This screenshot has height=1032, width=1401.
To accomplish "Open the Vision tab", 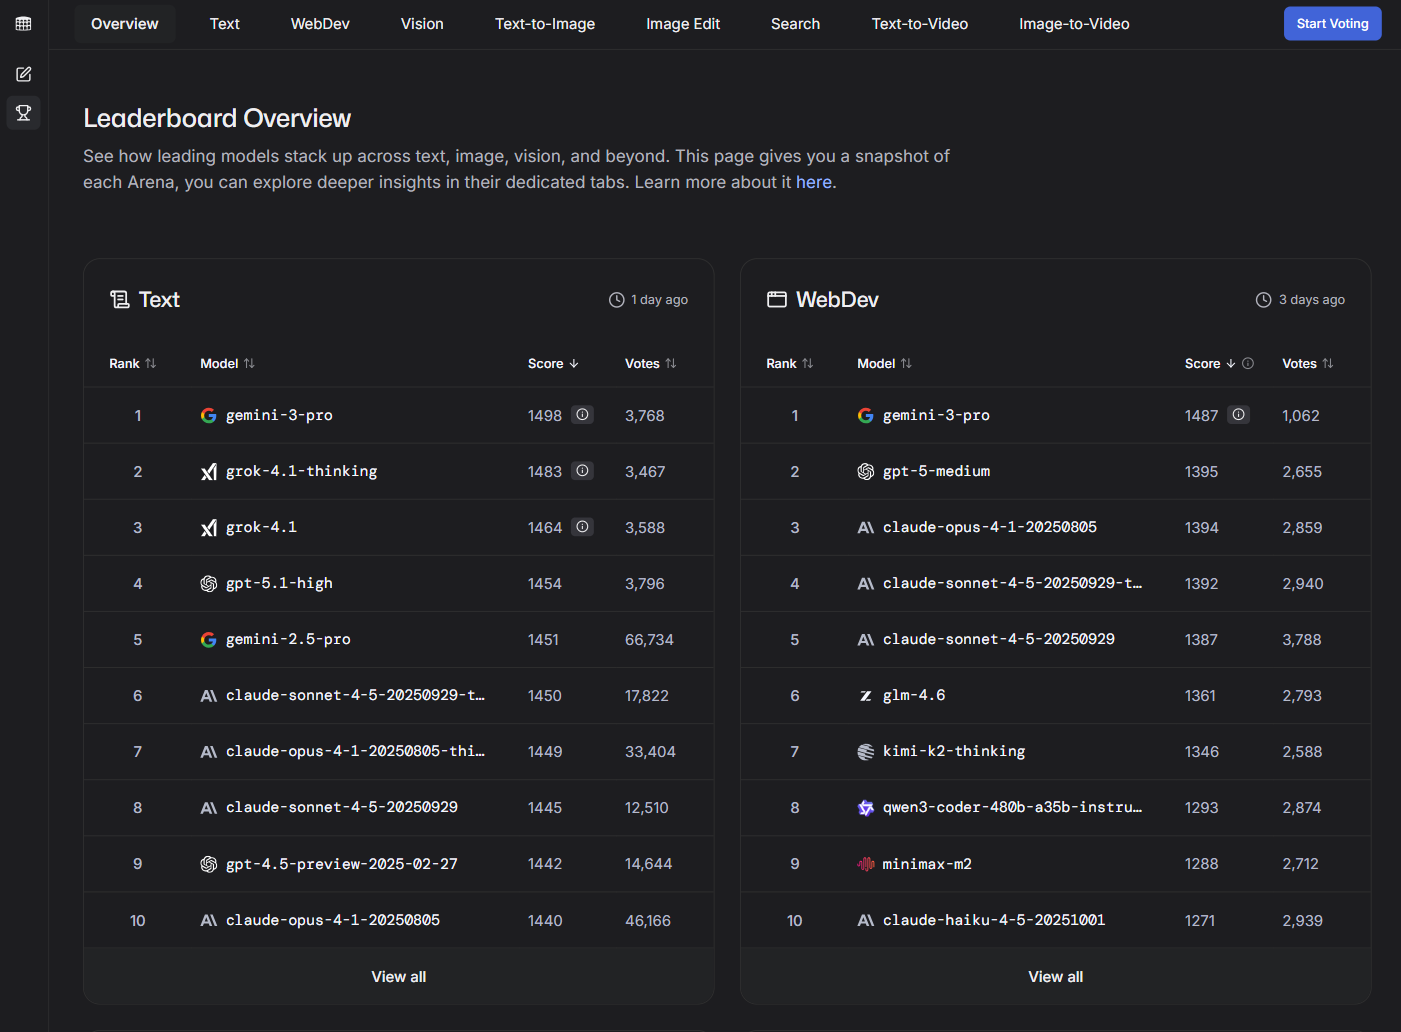I will [422, 24].
